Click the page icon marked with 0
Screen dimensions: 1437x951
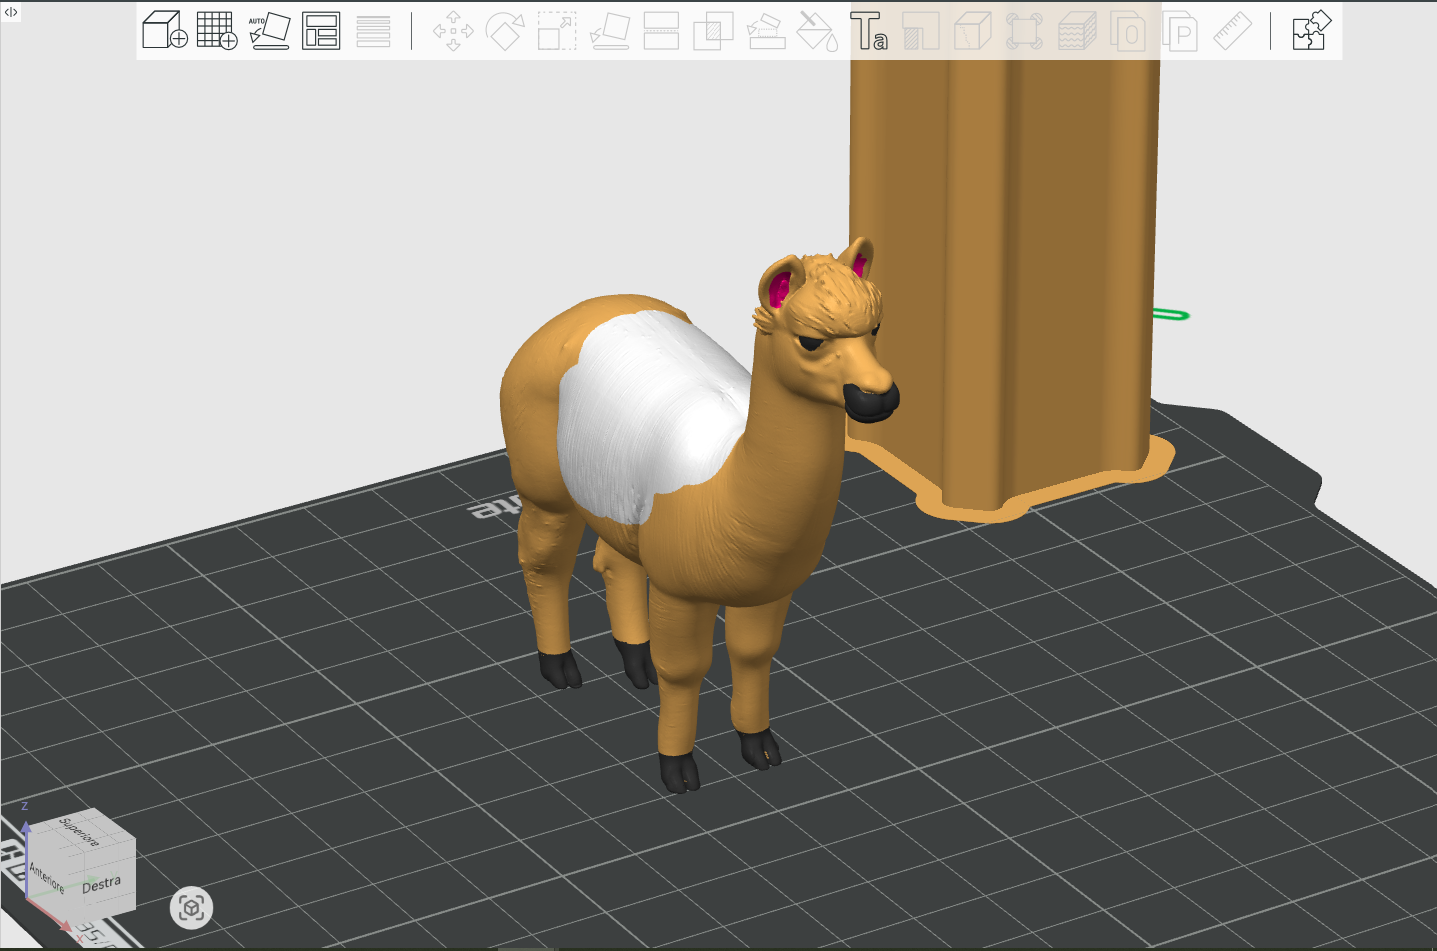tap(1128, 30)
